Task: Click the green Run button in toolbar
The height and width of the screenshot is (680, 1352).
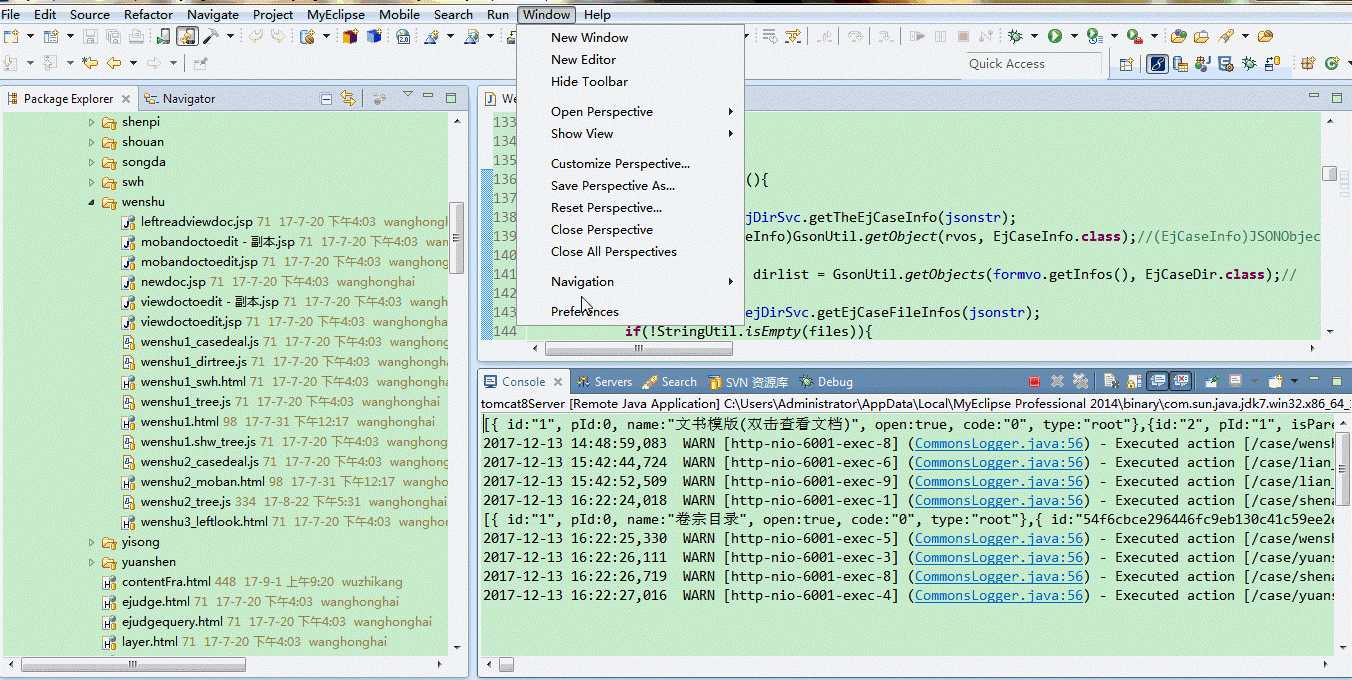Action: pyautogui.click(x=1055, y=36)
